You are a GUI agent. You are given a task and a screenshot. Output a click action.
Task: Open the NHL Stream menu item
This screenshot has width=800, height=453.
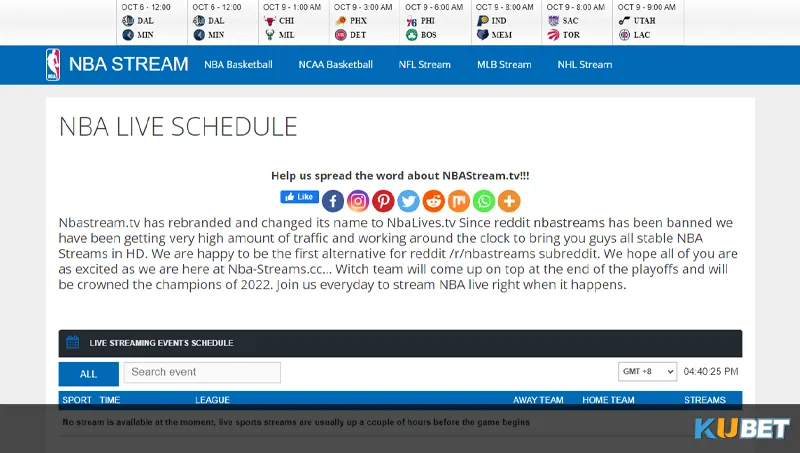pos(585,65)
